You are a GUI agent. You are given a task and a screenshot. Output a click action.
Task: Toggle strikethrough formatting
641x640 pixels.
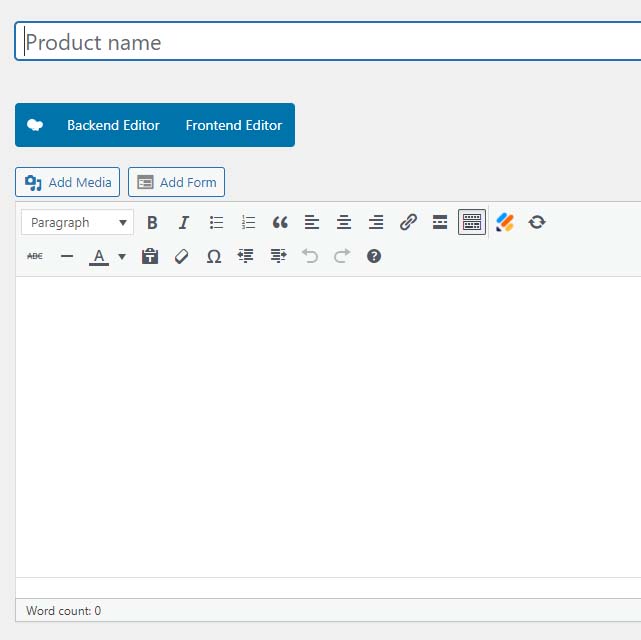(x=35, y=257)
